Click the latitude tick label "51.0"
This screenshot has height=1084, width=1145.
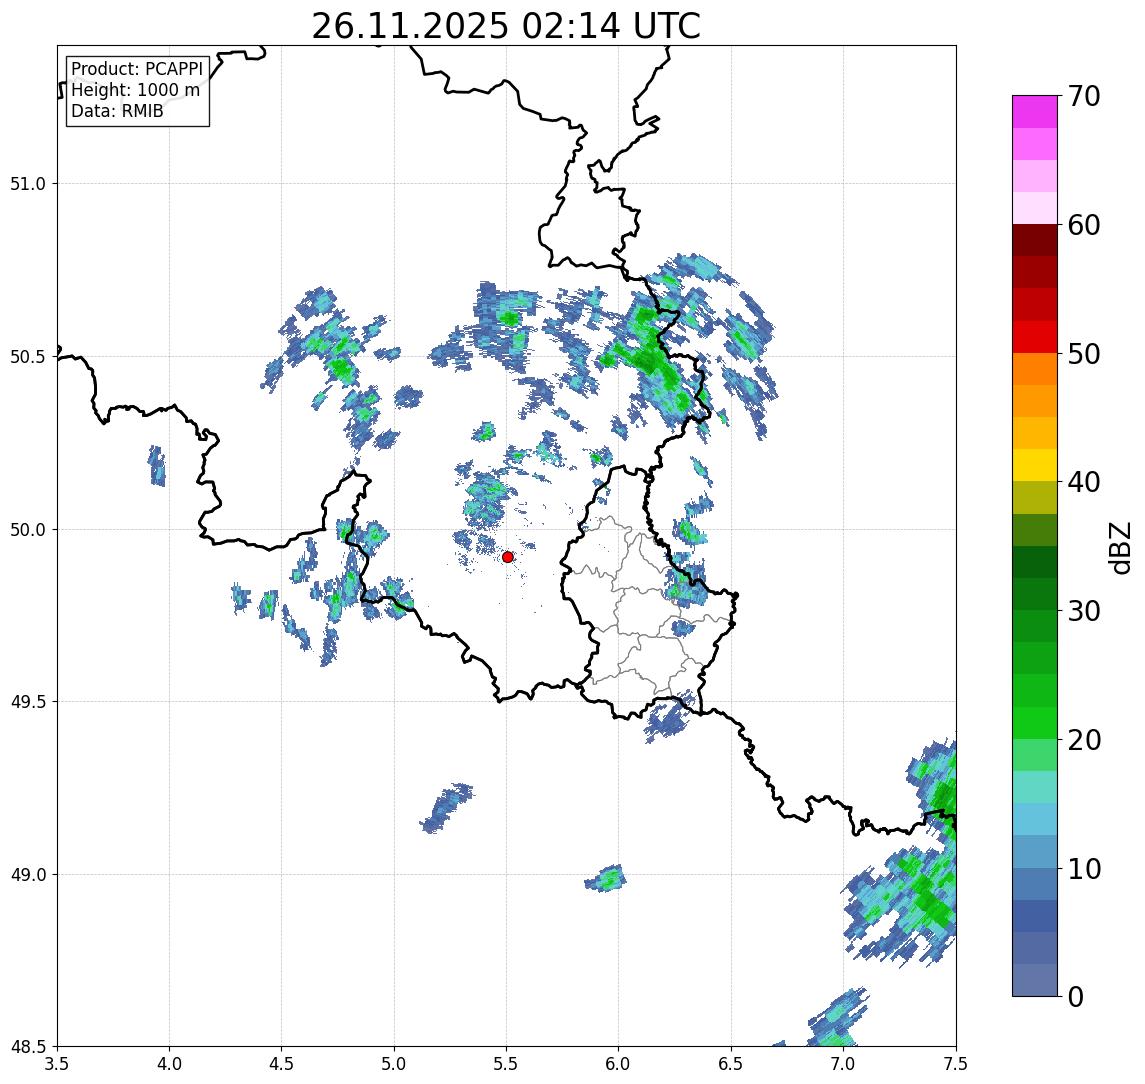pyautogui.click(x=28, y=184)
